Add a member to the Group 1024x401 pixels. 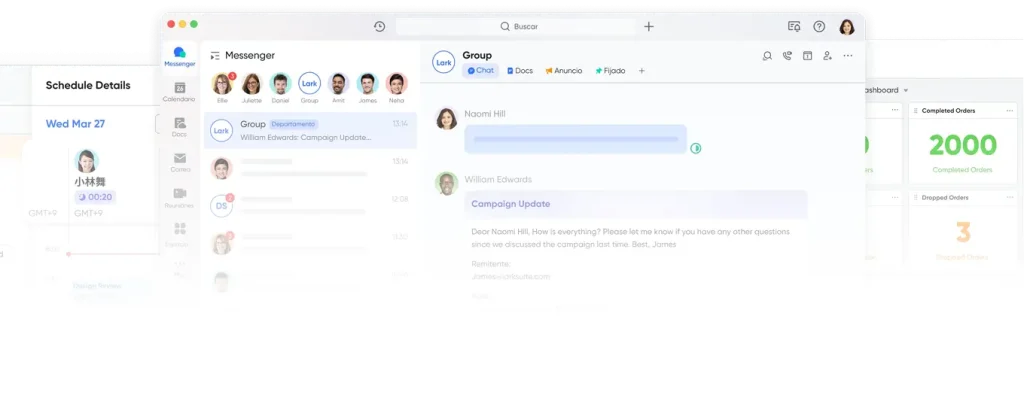pos(827,56)
